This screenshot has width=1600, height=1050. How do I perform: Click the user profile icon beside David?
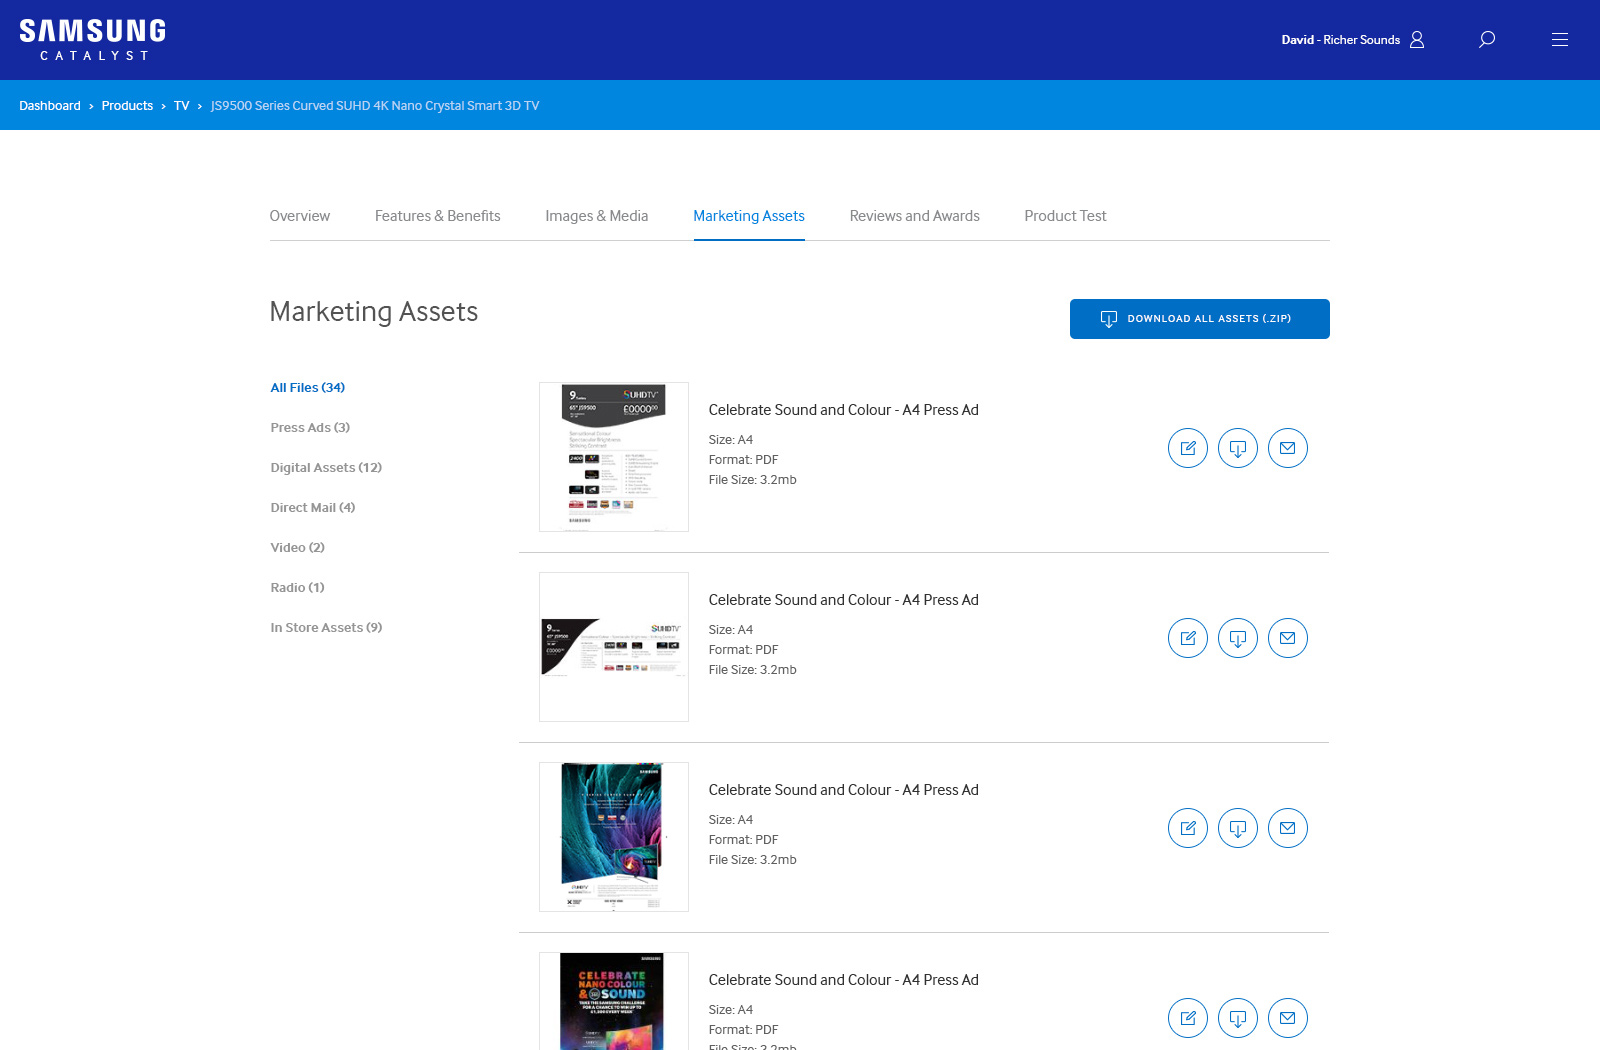1417,40
